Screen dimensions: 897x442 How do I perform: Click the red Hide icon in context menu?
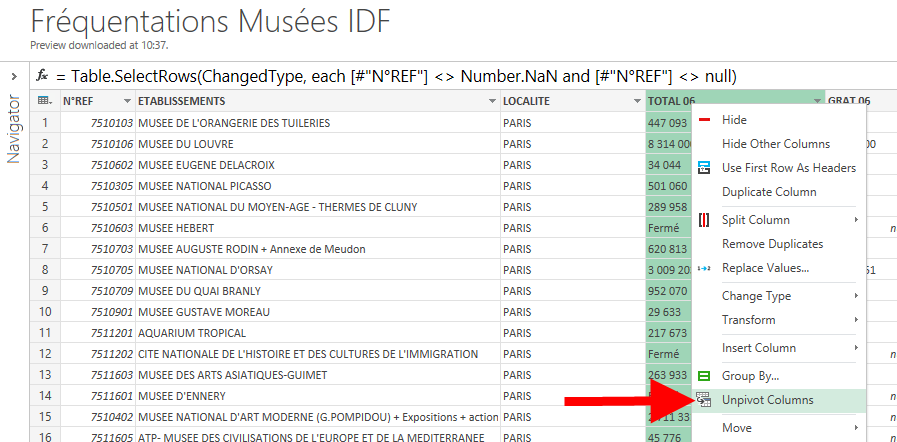coord(704,120)
